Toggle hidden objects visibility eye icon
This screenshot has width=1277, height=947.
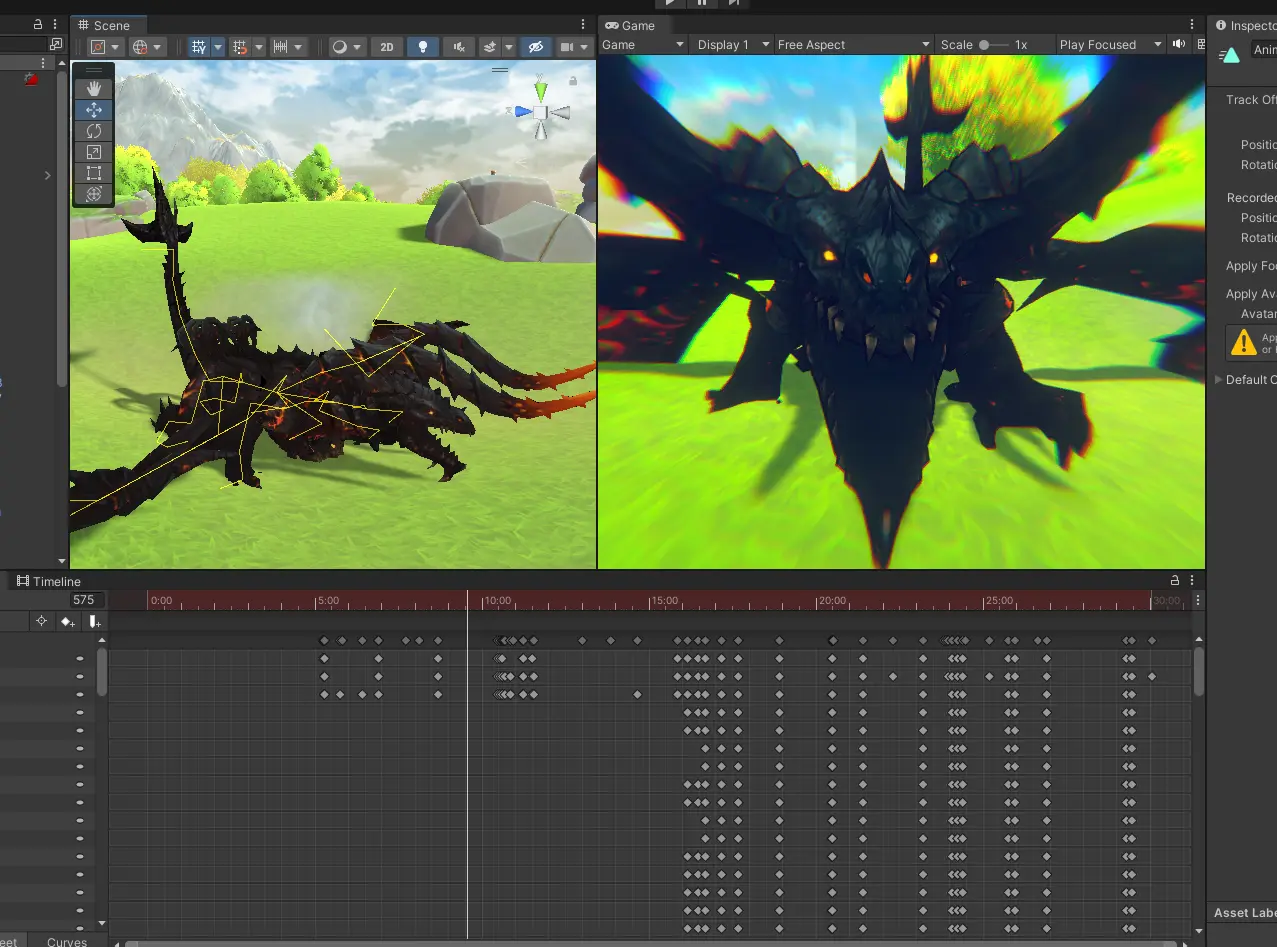tap(535, 47)
